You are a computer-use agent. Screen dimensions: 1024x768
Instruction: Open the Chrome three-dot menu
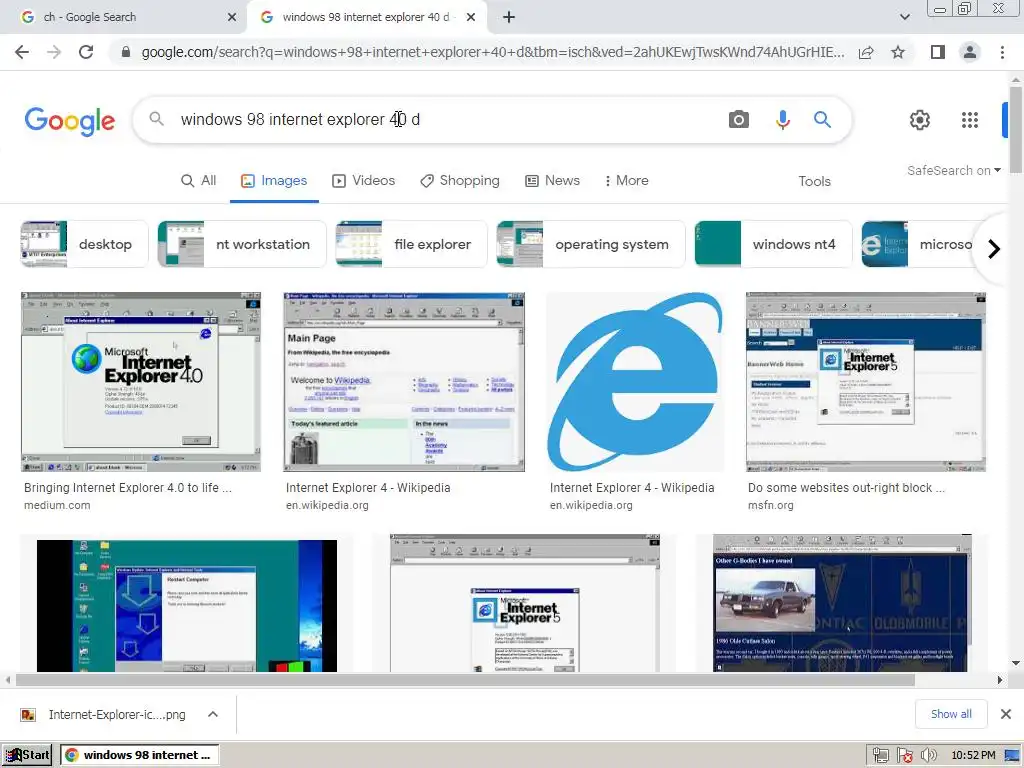[x=1002, y=52]
